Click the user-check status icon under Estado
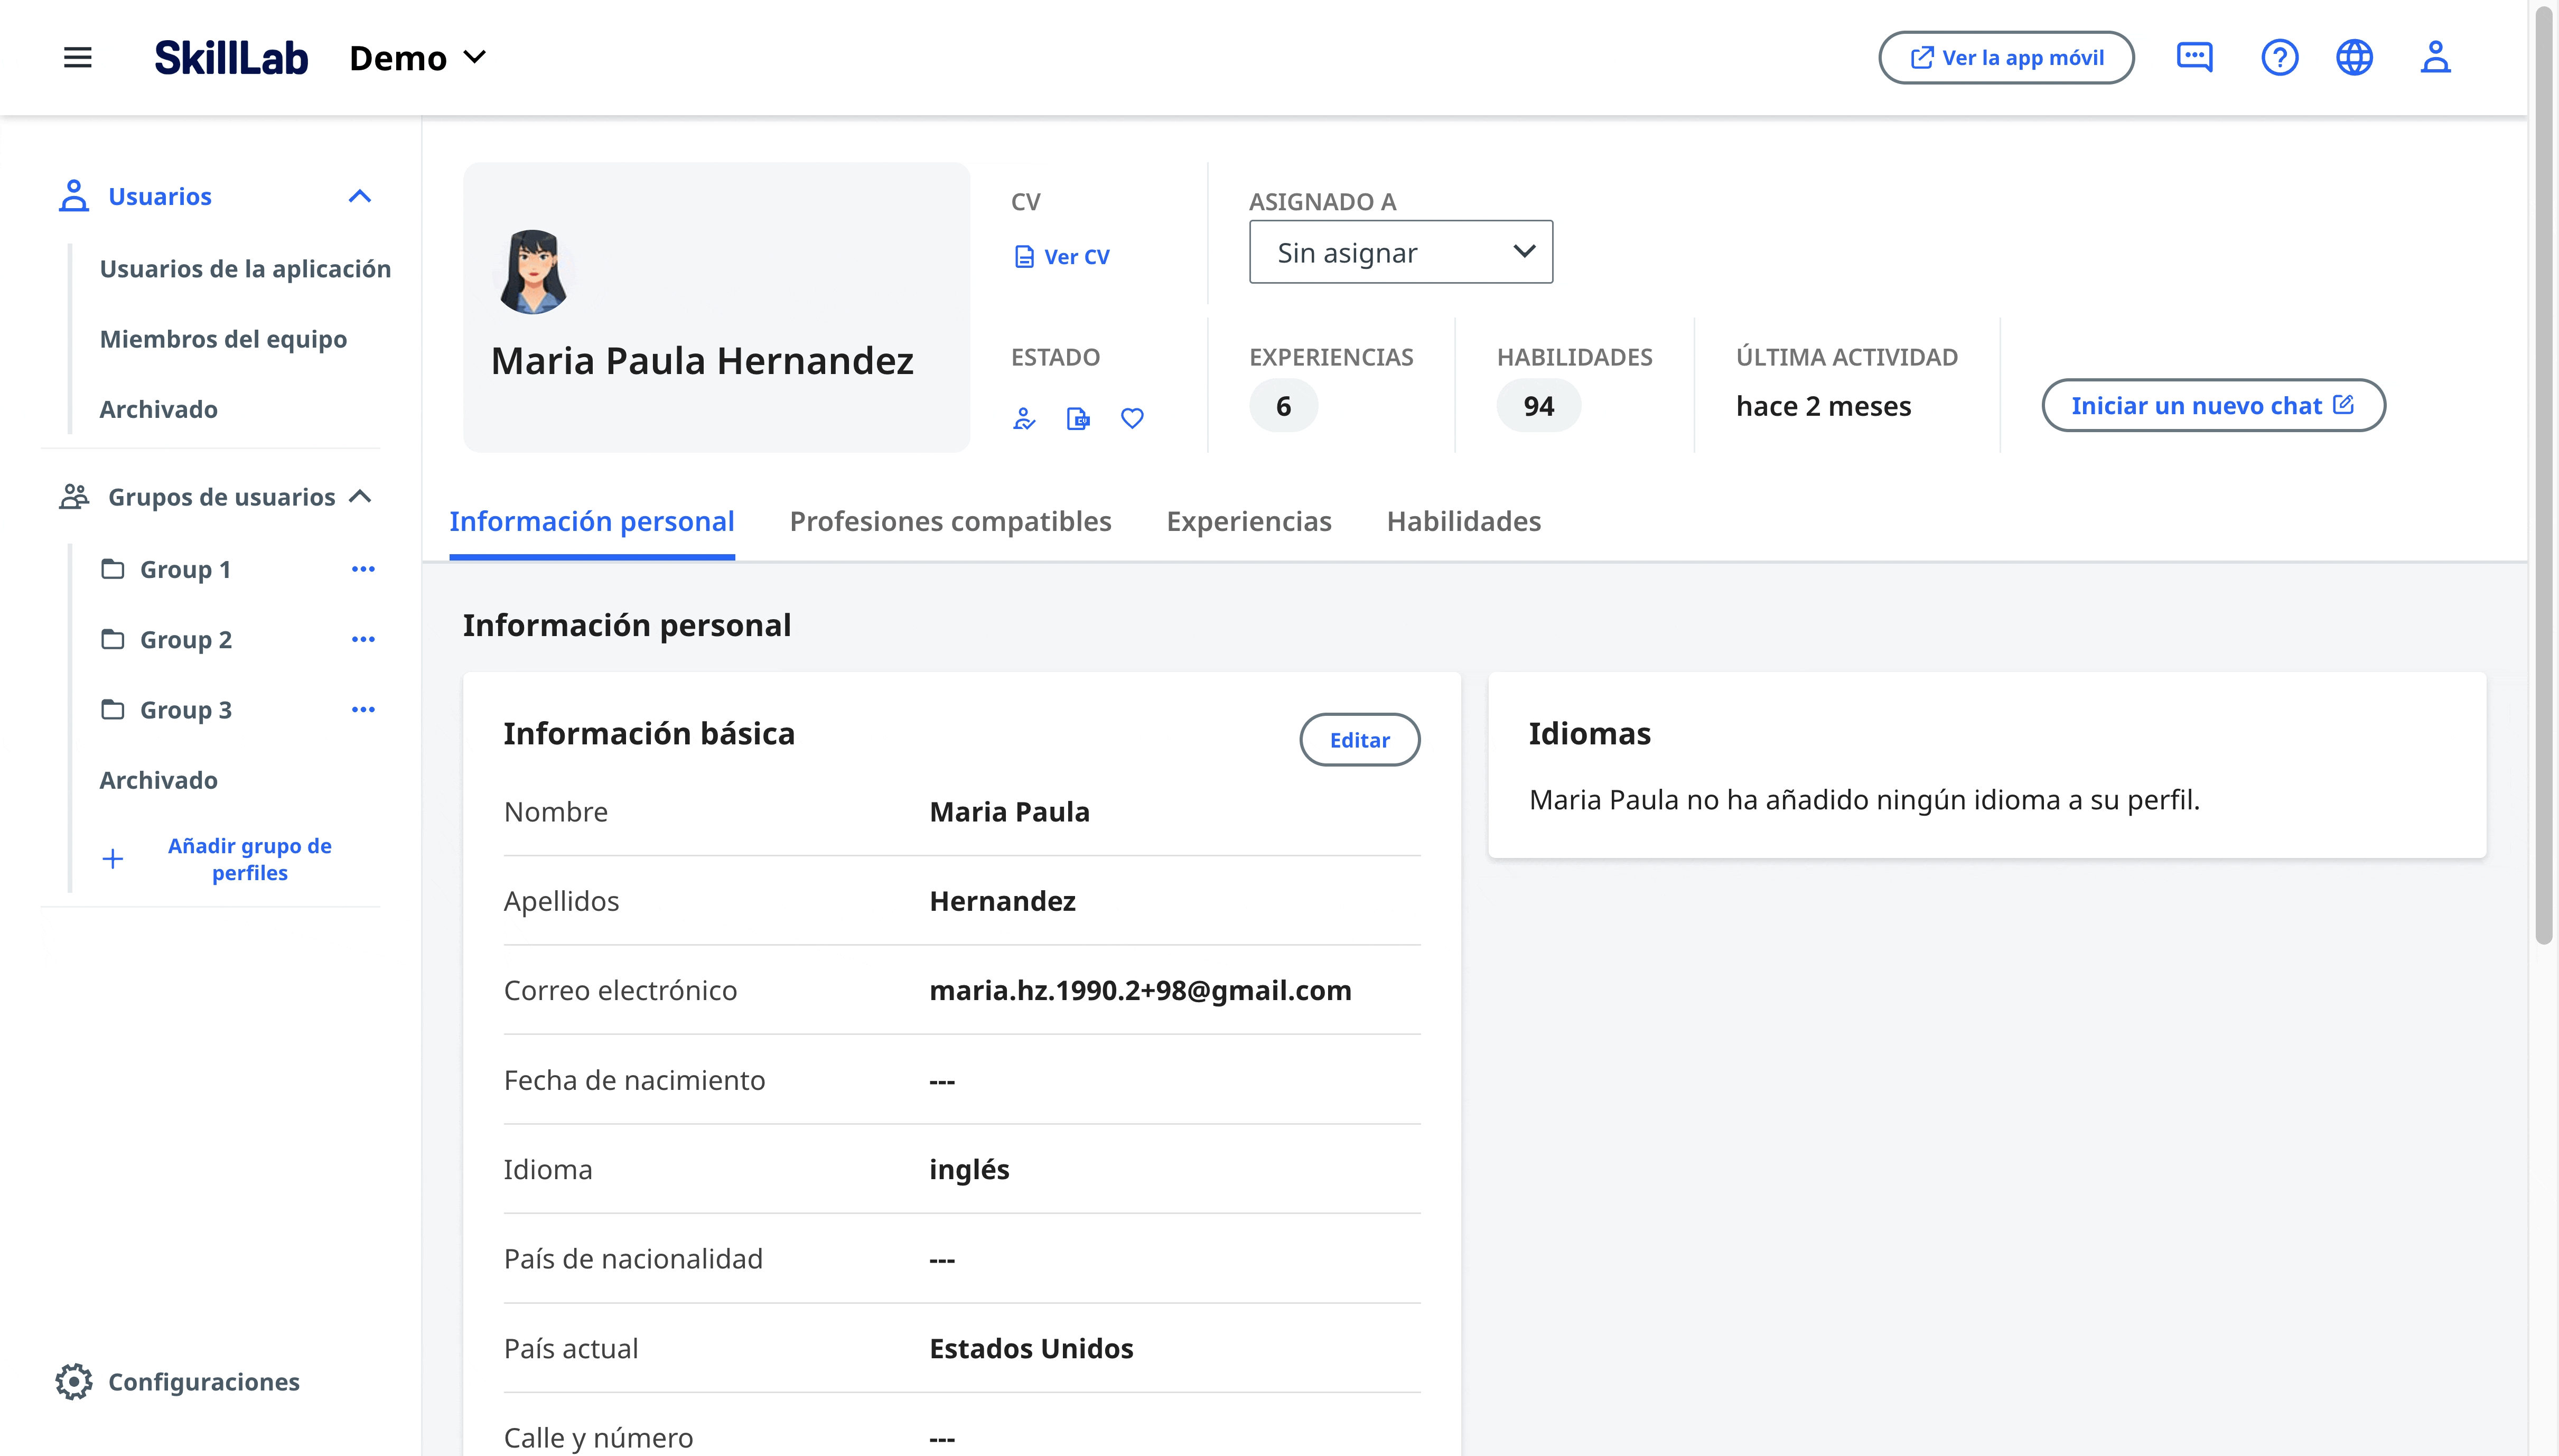 point(1024,419)
